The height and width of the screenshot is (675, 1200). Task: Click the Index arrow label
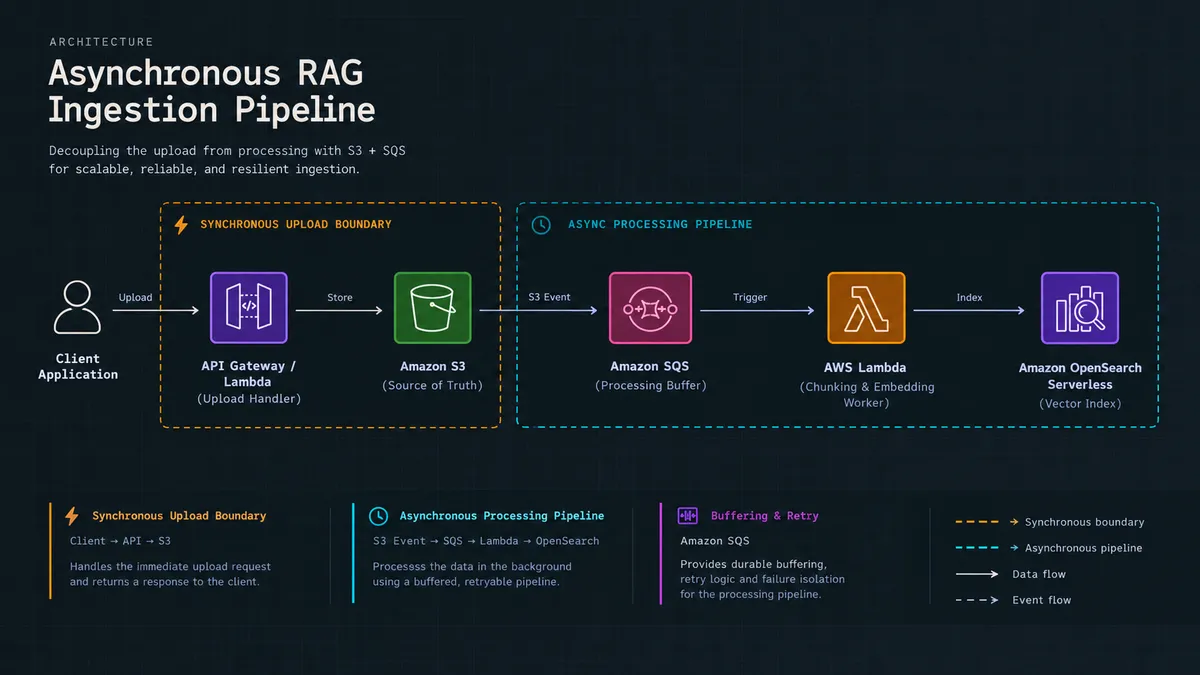click(x=969, y=297)
